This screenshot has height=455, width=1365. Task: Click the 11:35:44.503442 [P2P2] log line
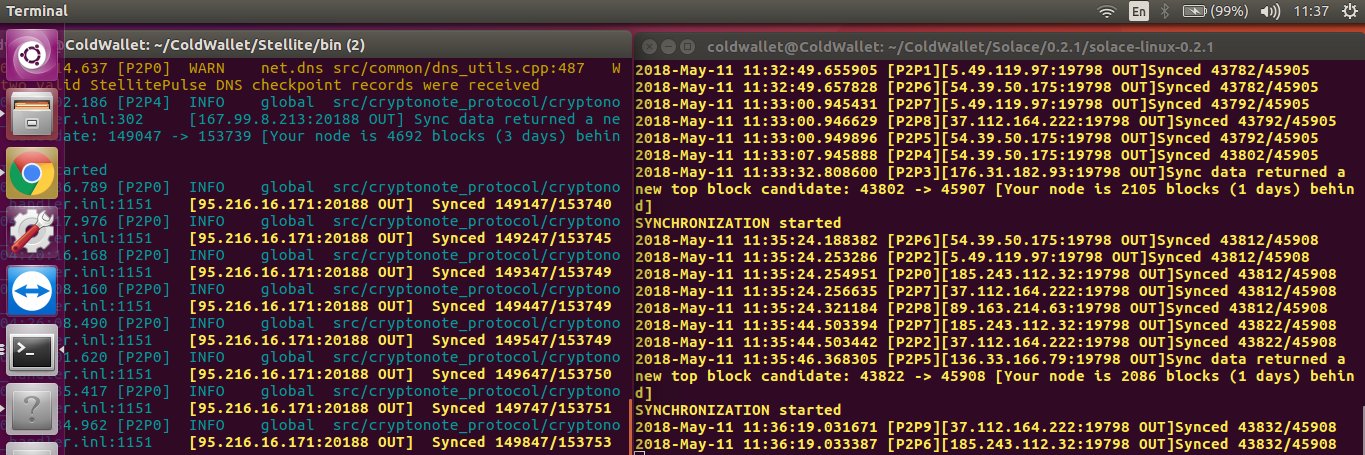pyautogui.click(x=986, y=342)
